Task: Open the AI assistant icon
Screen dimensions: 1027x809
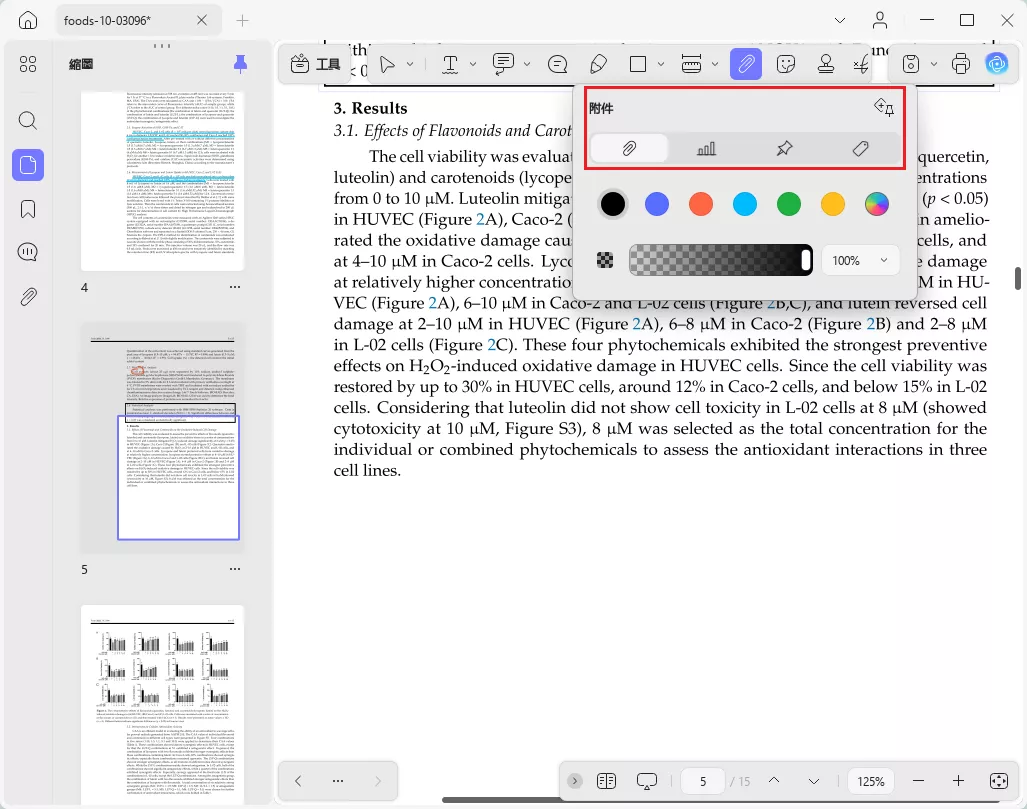Action: [x=997, y=64]
